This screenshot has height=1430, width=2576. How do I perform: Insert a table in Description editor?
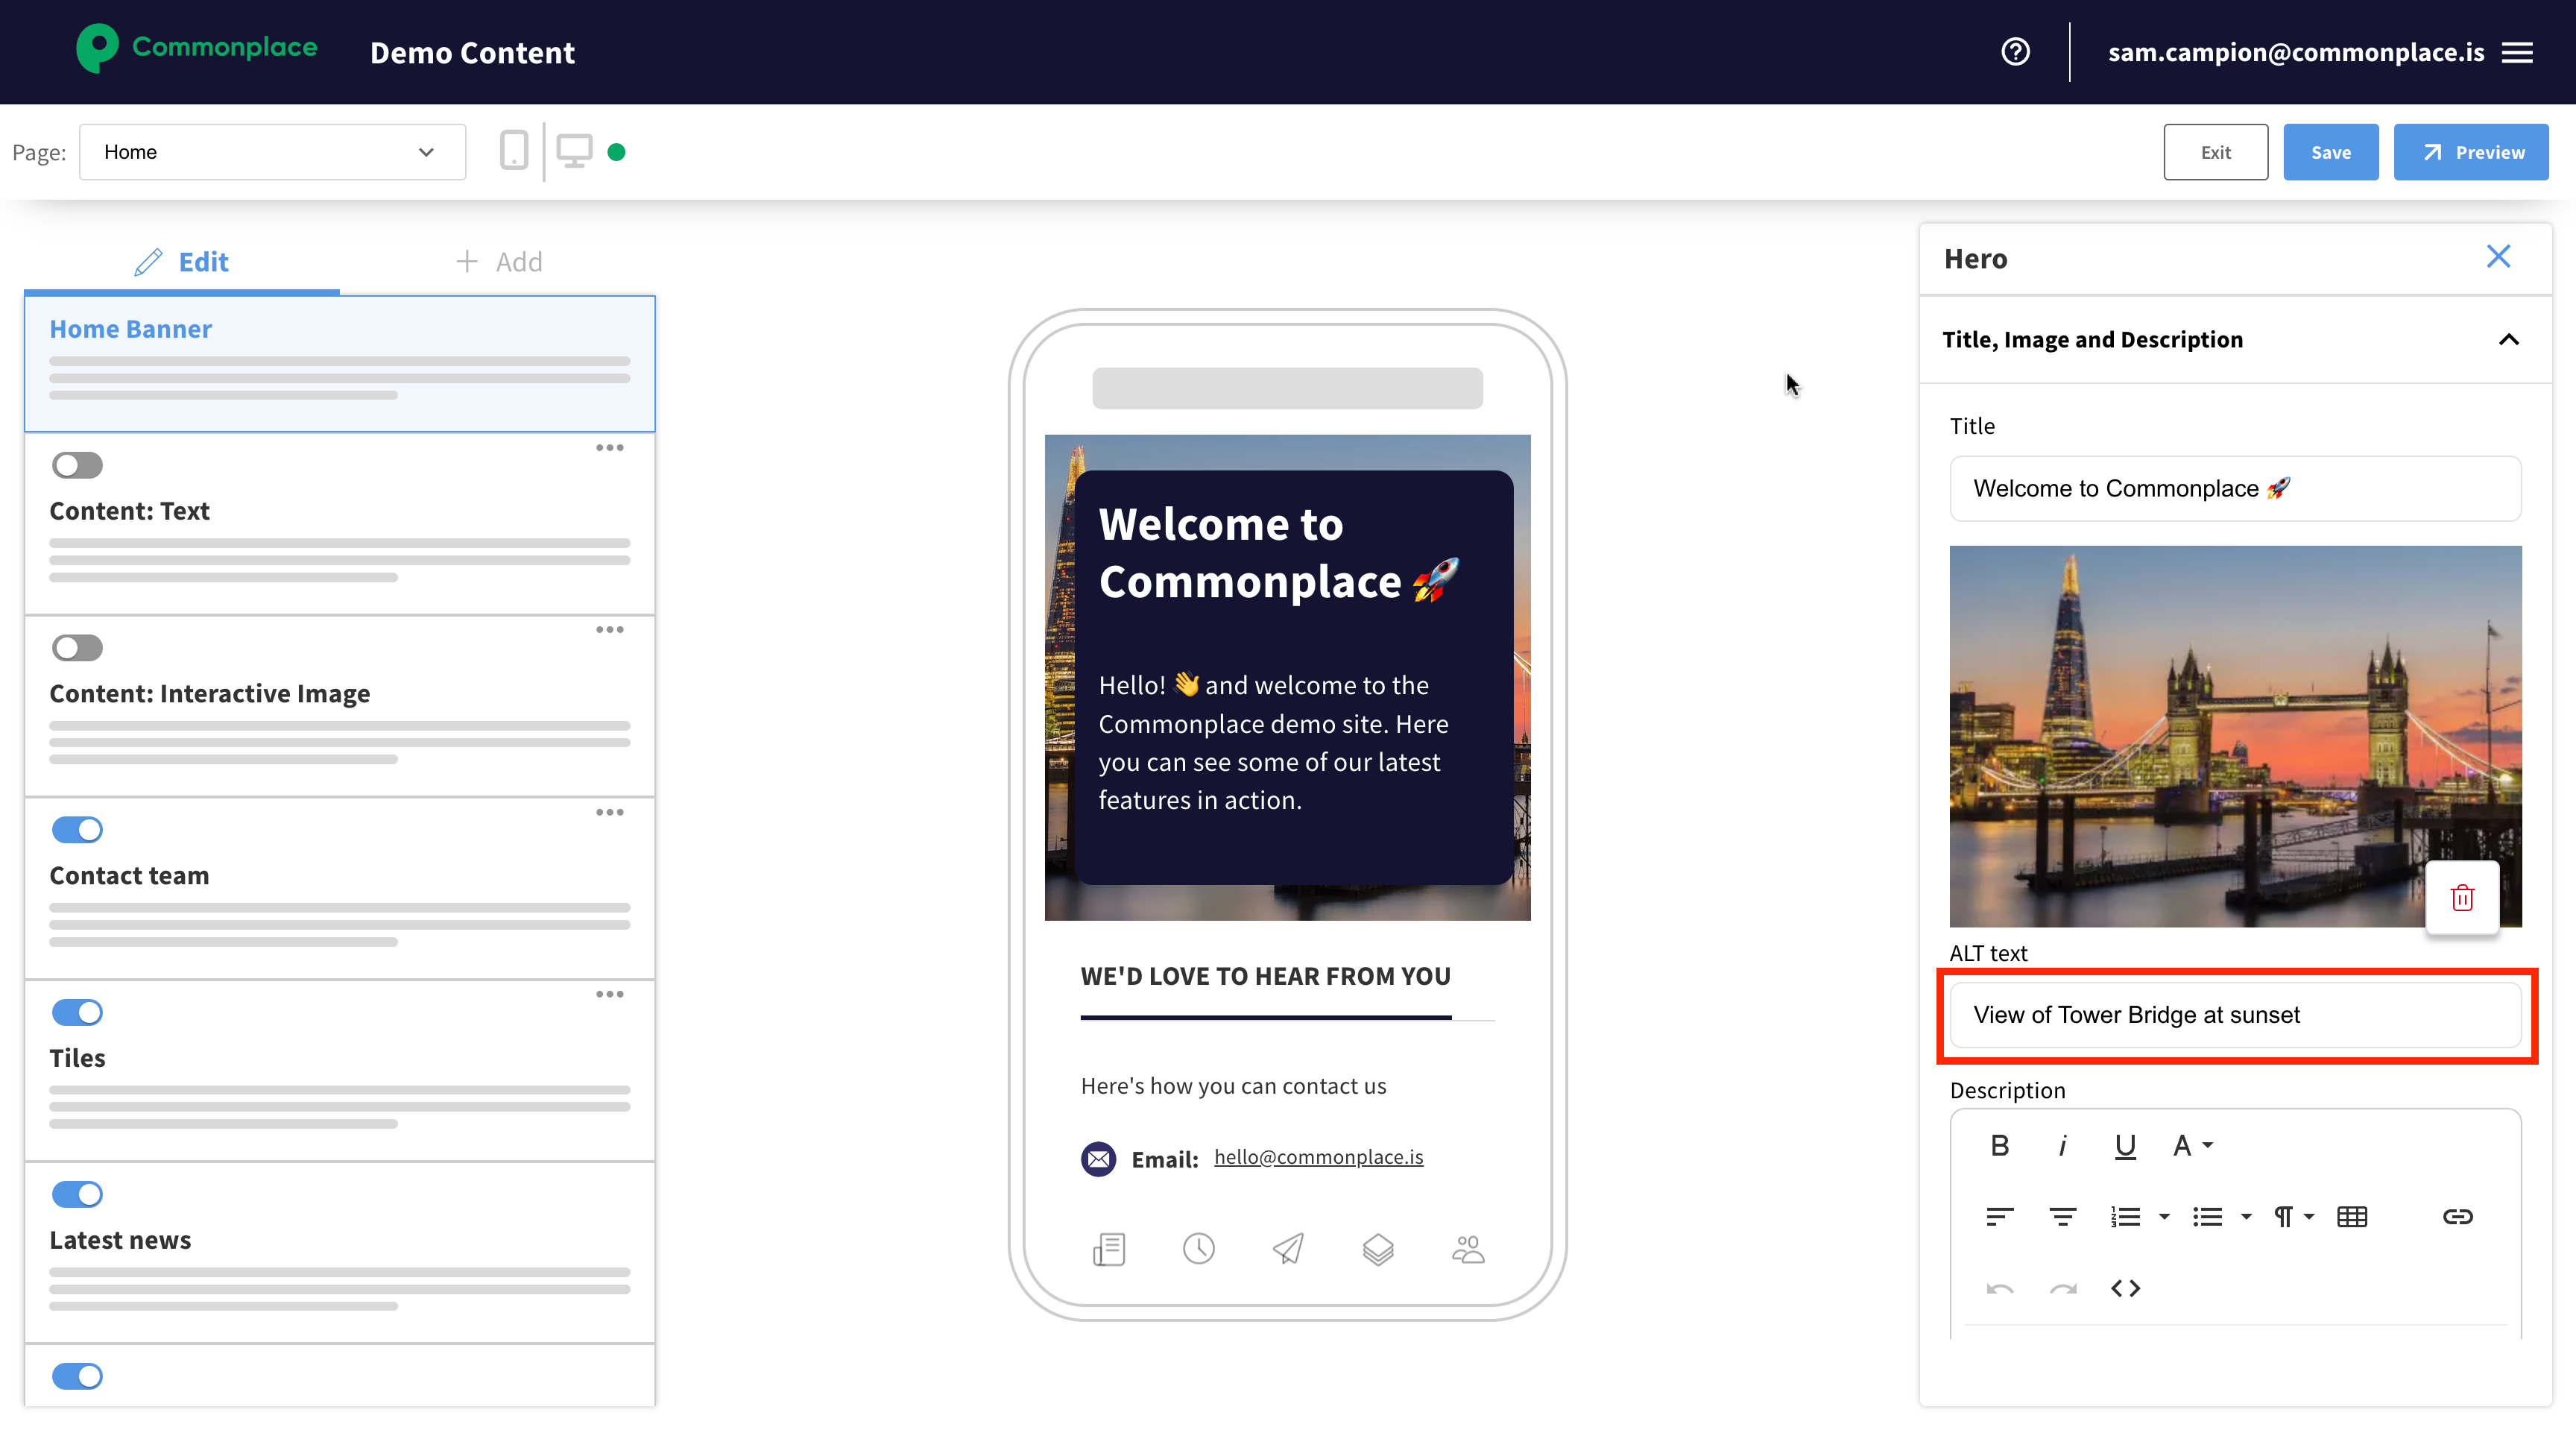2351,1216
